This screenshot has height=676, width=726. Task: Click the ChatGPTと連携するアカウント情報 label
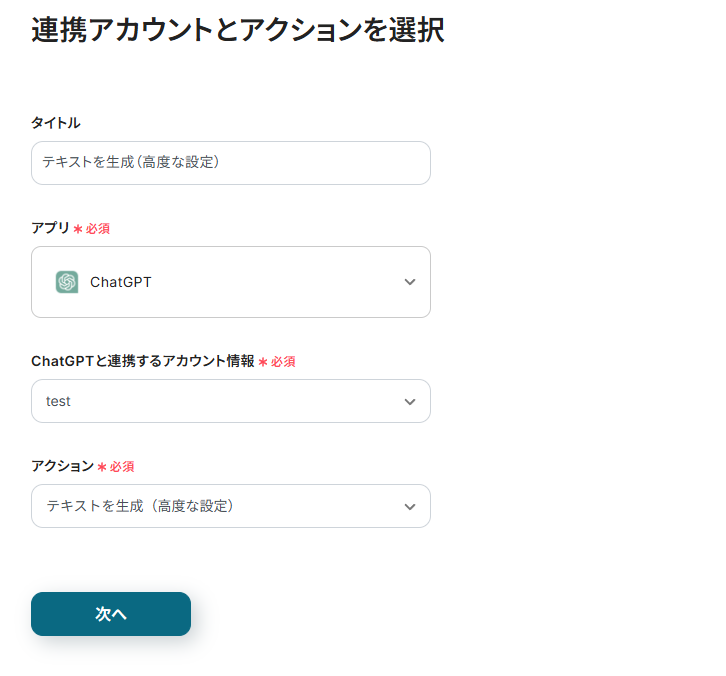[x=143, y=361]
